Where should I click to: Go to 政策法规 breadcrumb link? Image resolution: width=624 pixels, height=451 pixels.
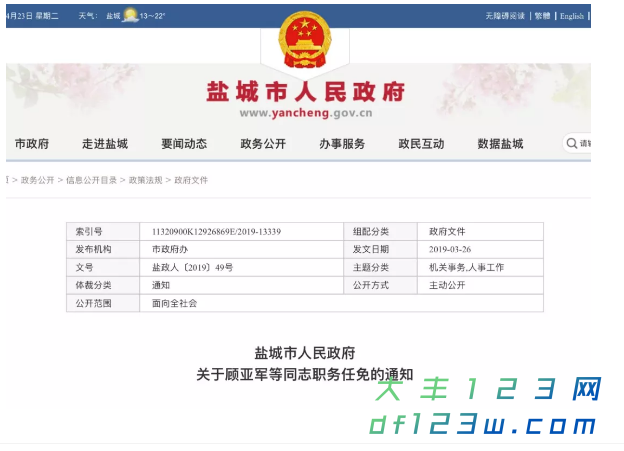coord(146,180)
